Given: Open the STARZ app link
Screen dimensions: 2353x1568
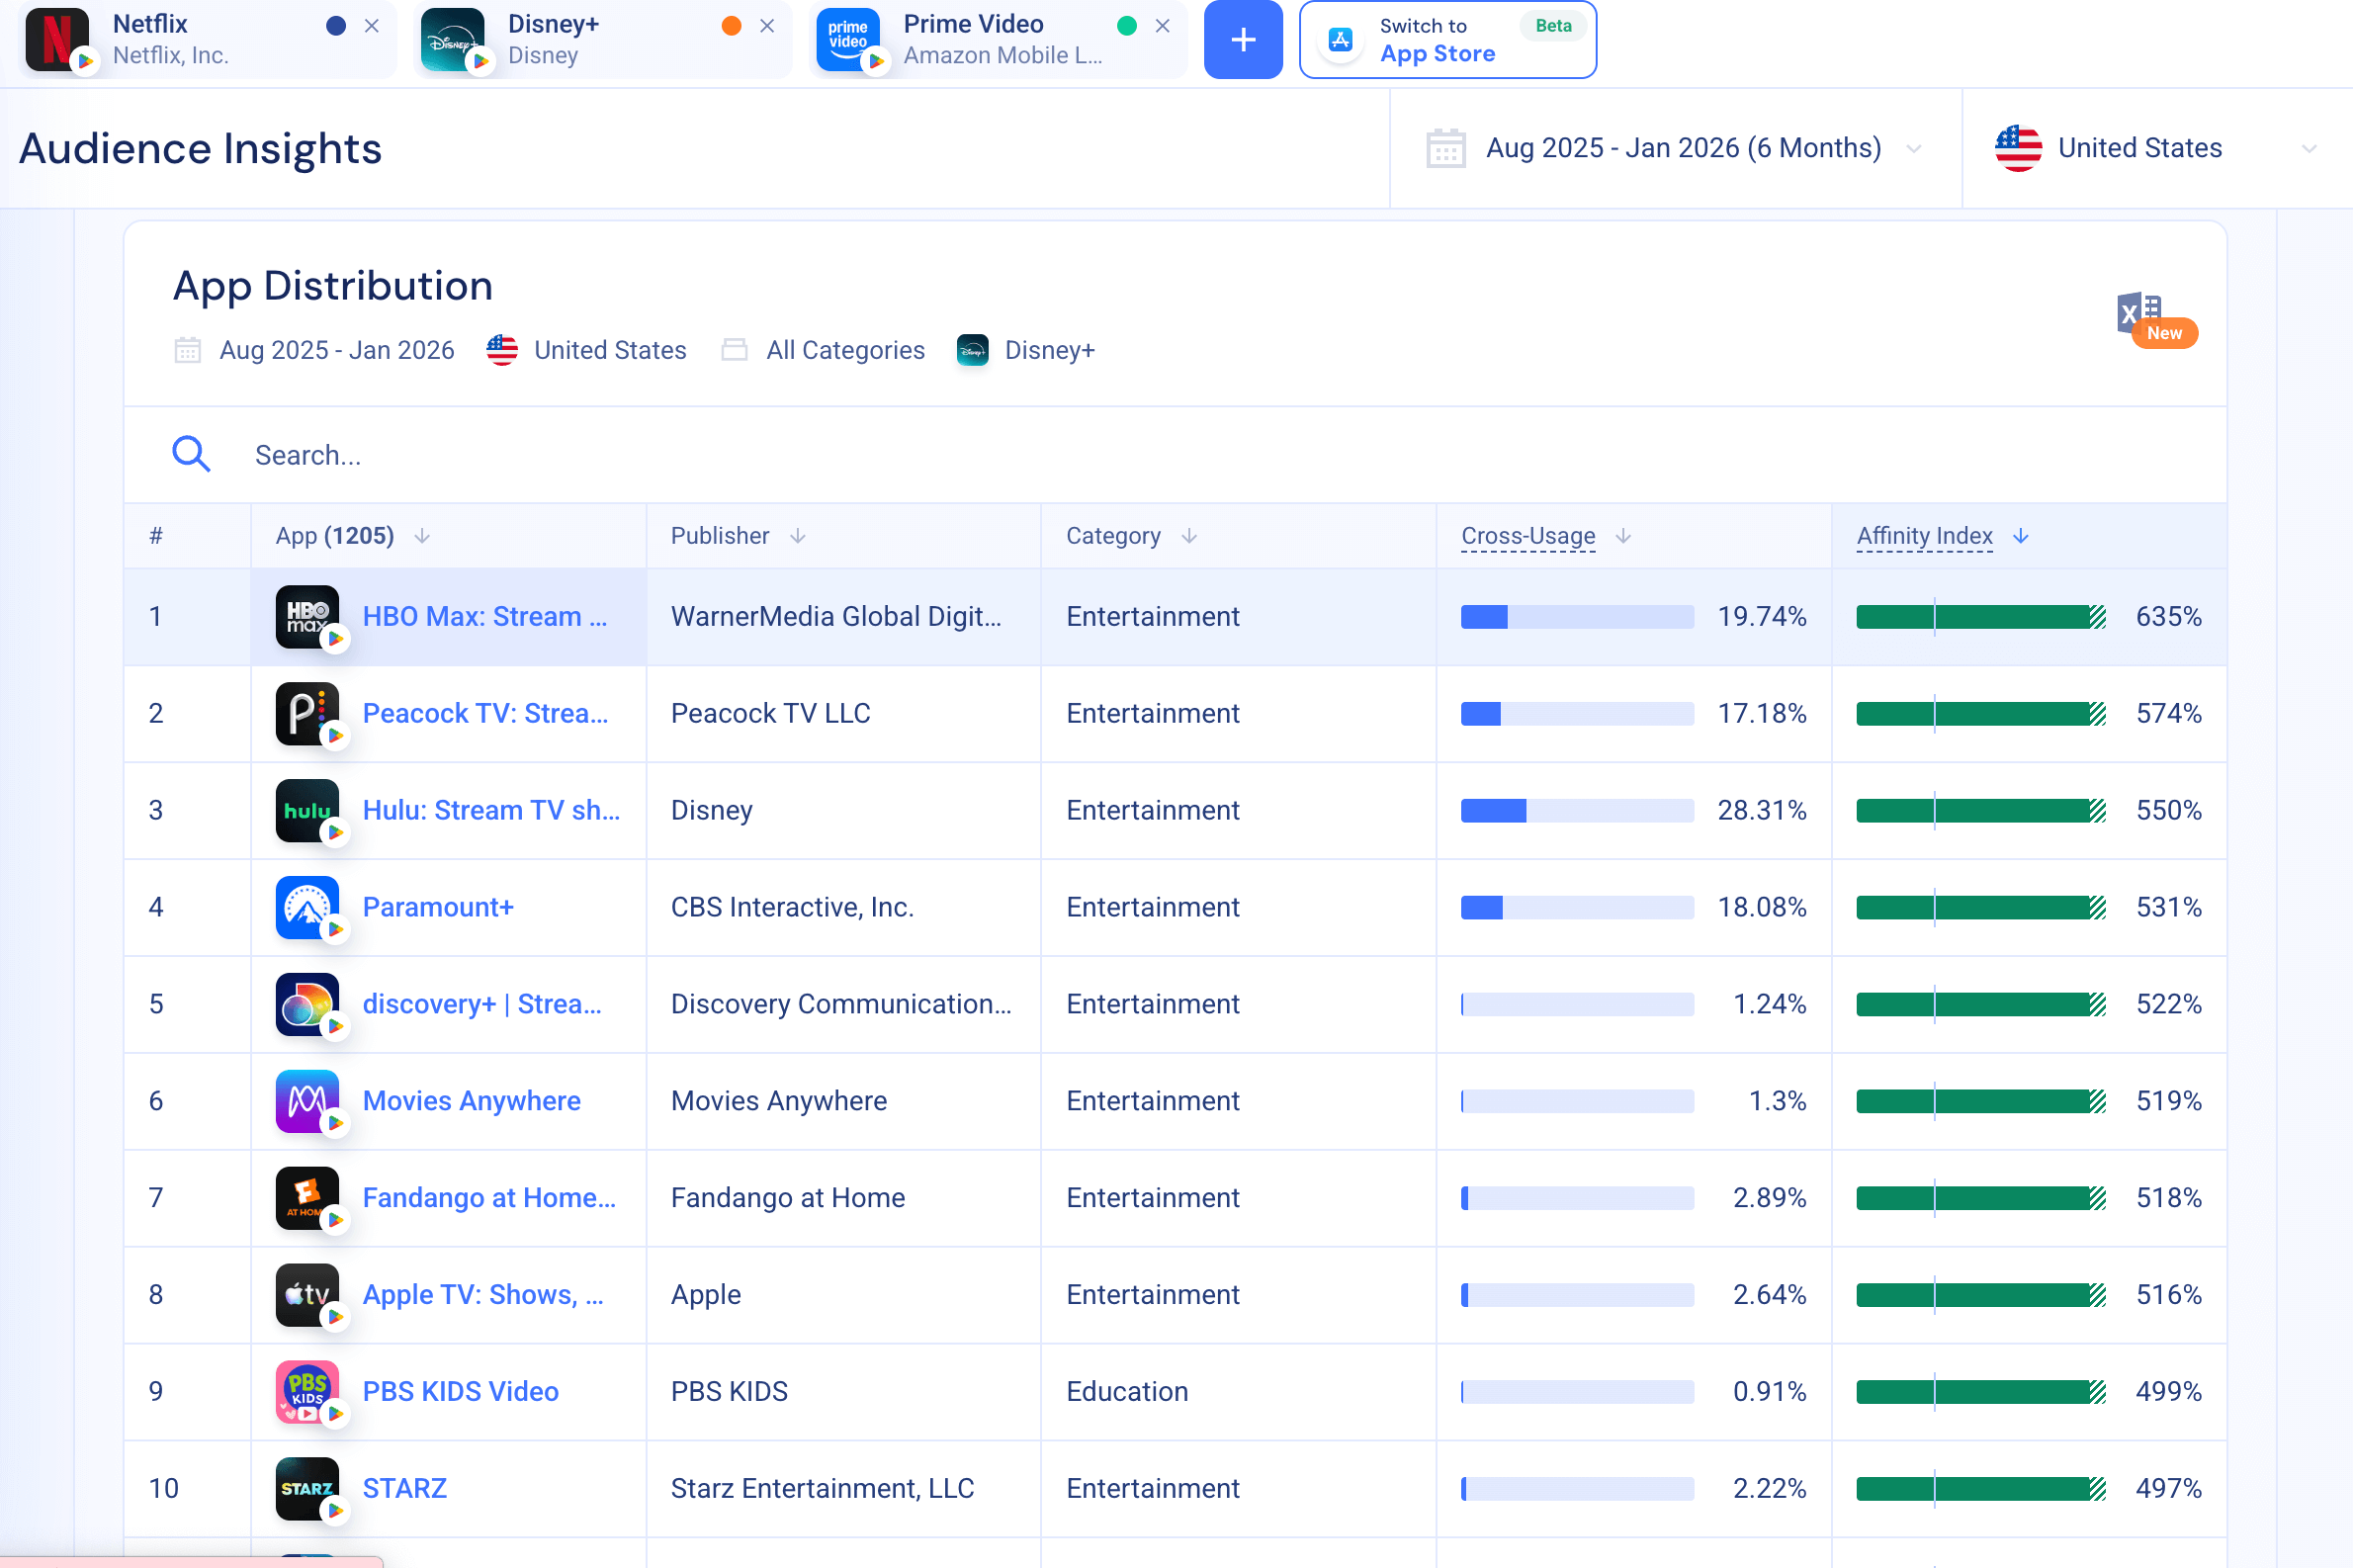Looking at the screenshot, I should (x=404, y=1489).
